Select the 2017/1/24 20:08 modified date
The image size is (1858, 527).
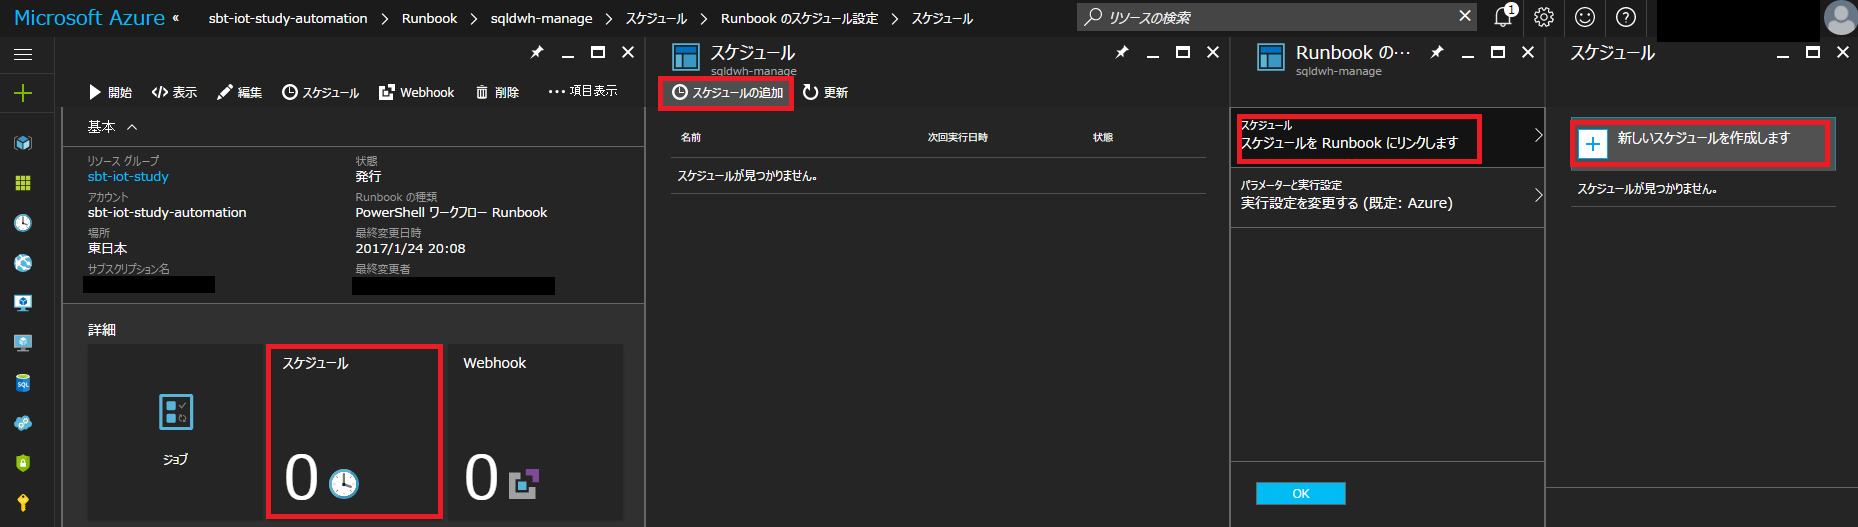410,248
